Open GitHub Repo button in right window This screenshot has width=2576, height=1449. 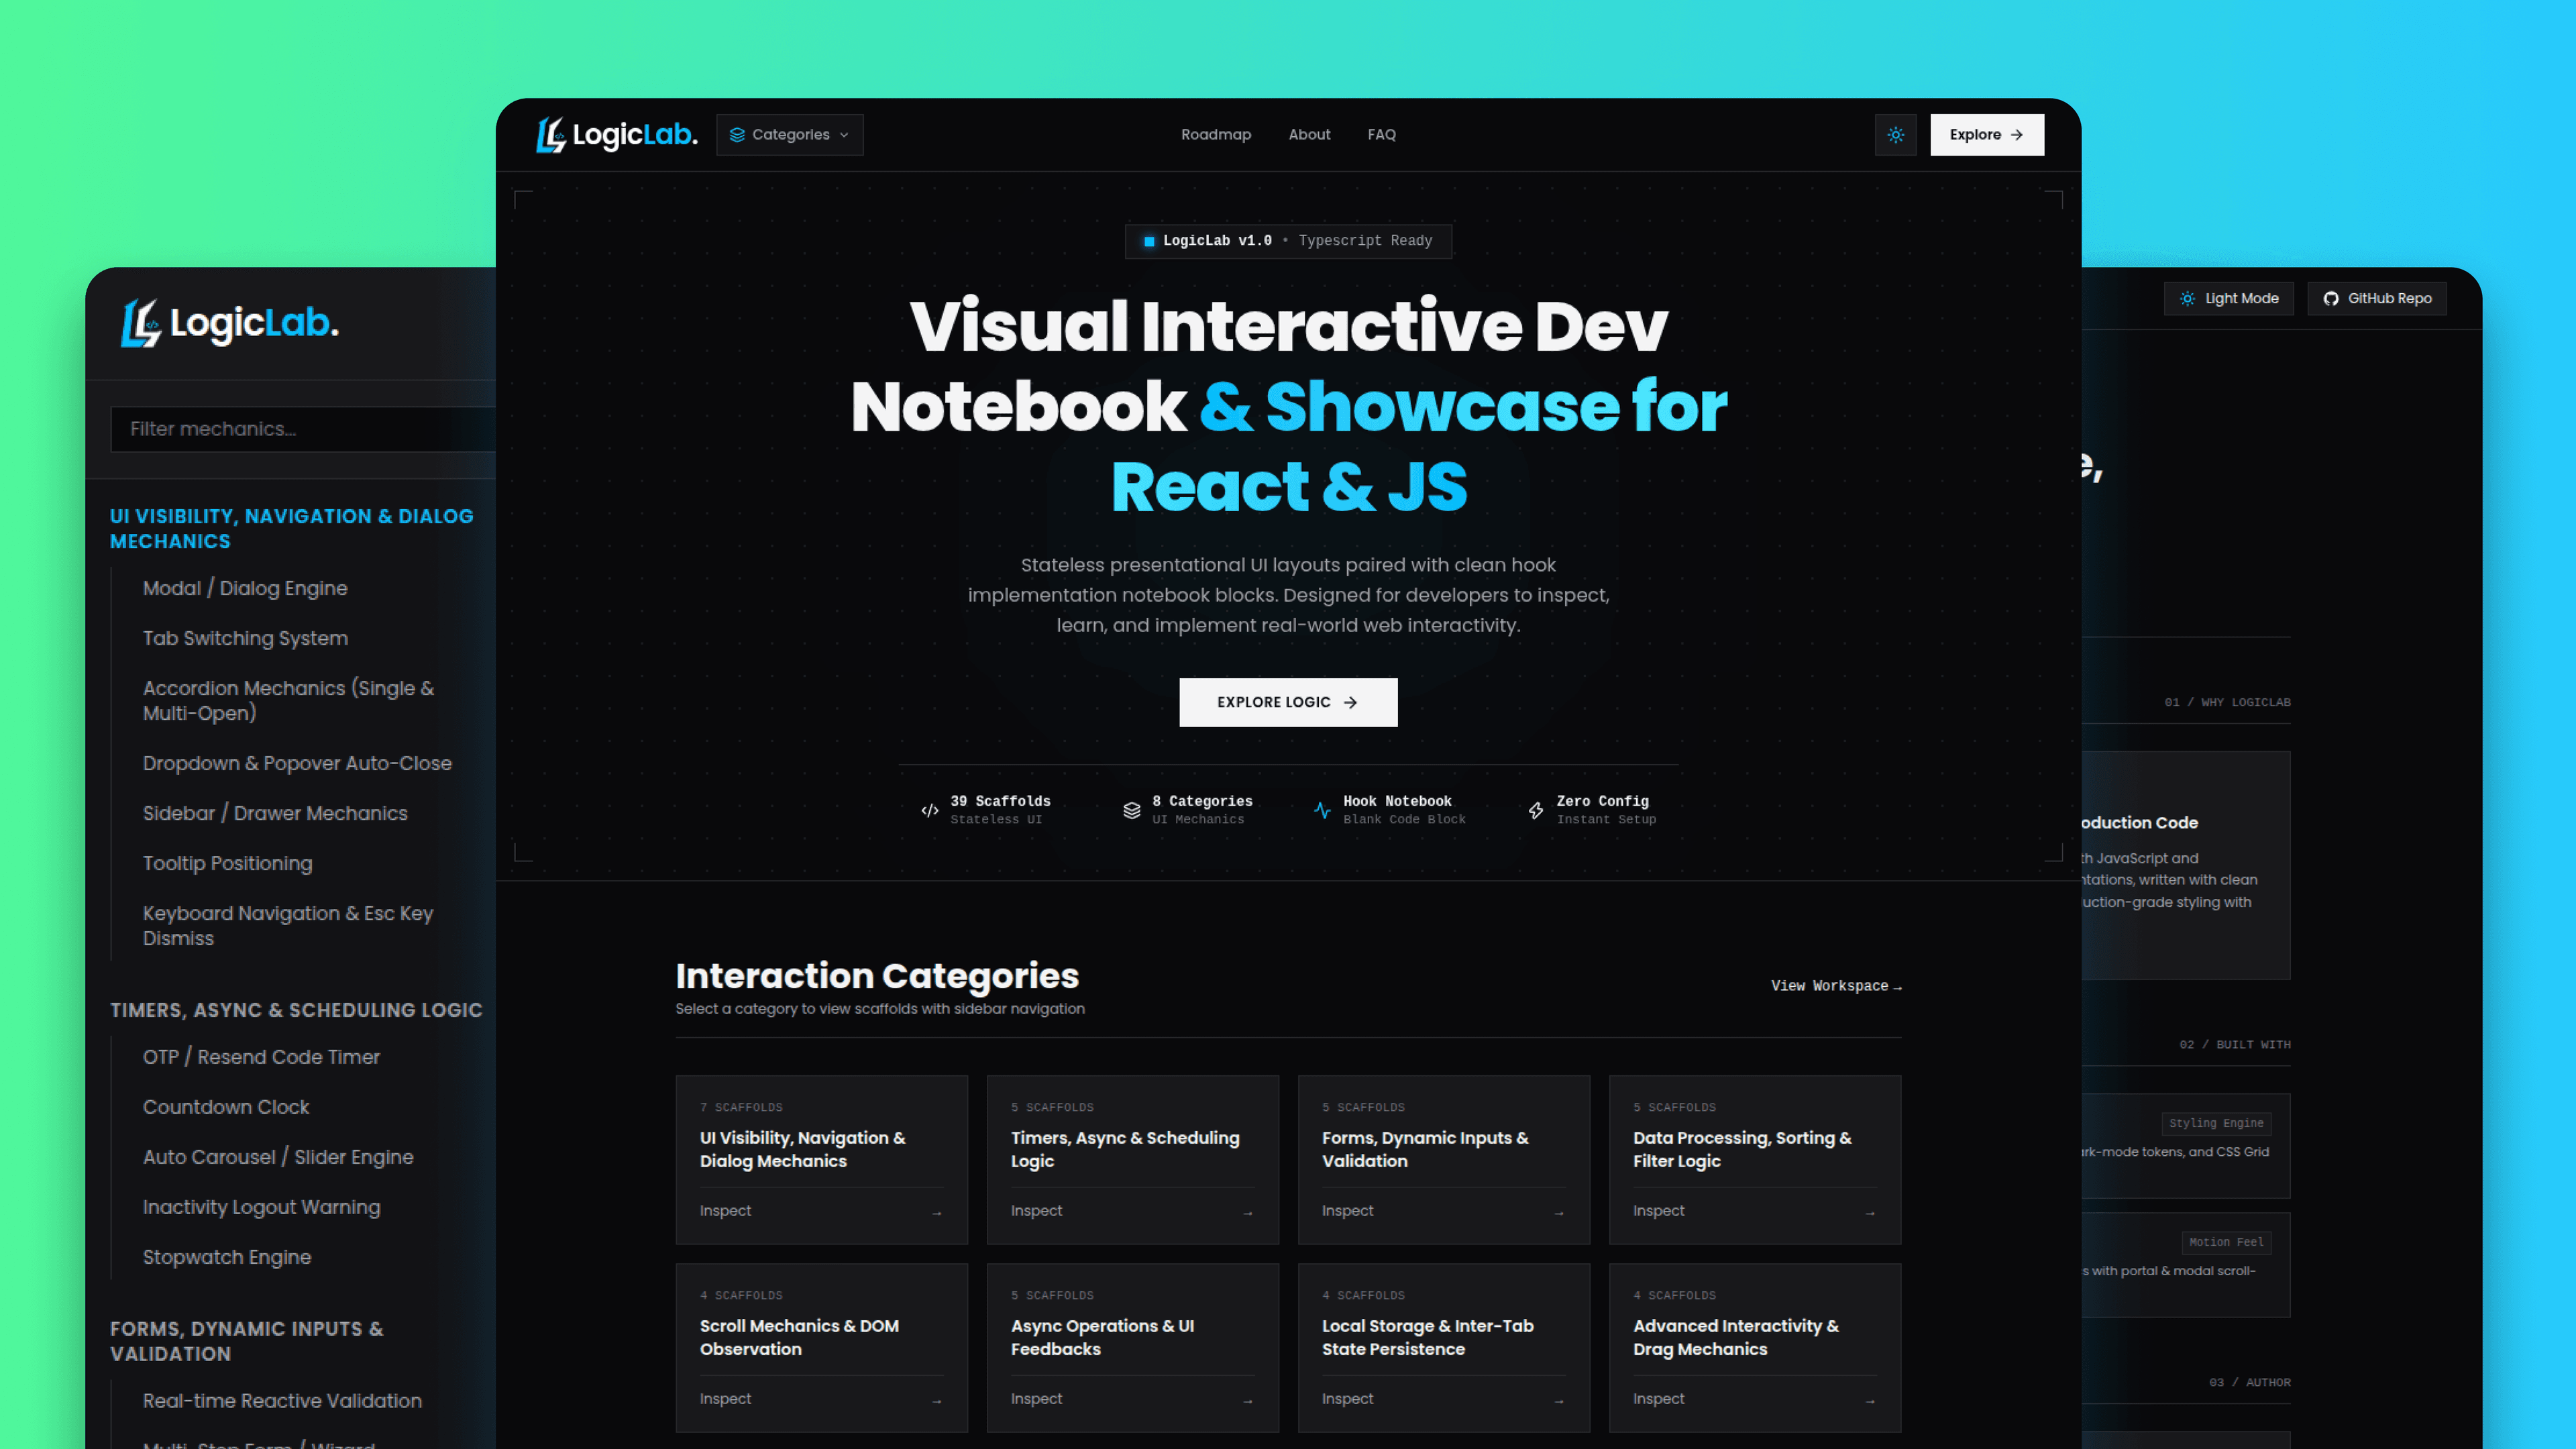coord(2377,298)
